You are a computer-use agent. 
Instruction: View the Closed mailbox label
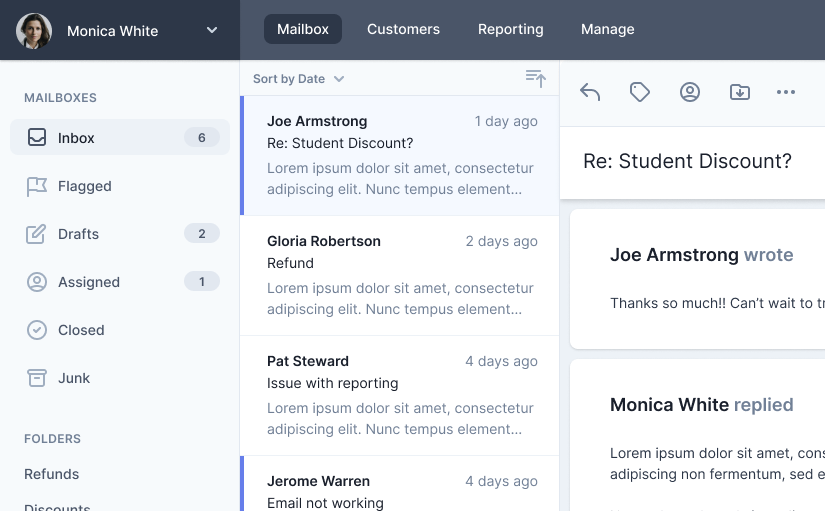point(81,330)
